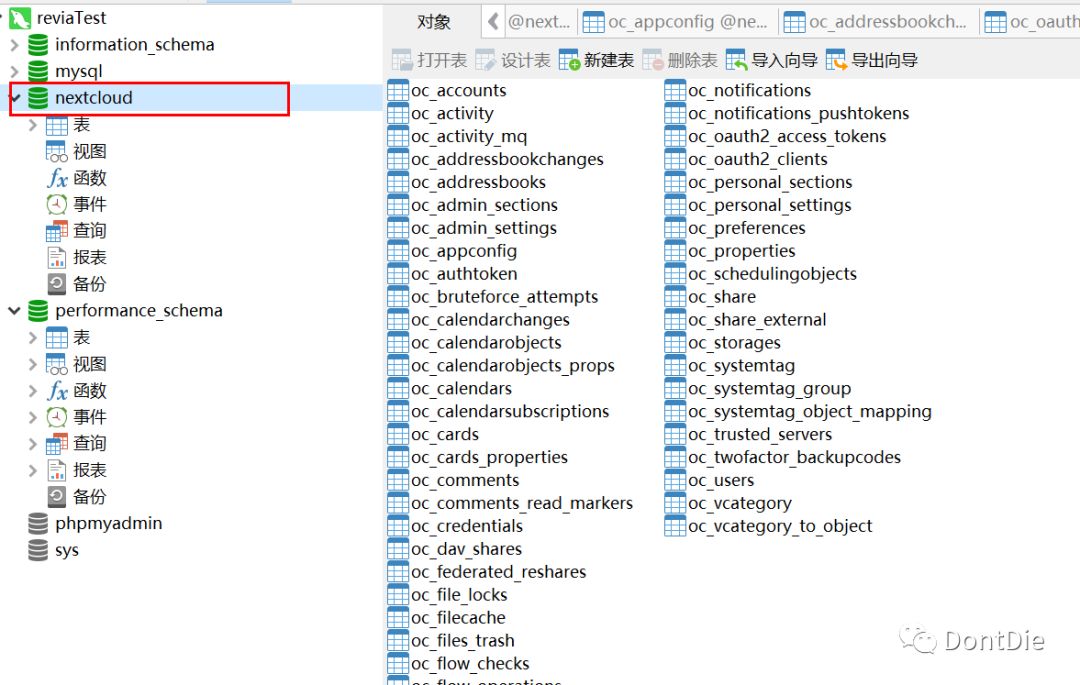Click the 表 tables icon under nextcloud
The height and width of the screenshot is (685, 1080).
click(x=57, y=125)
